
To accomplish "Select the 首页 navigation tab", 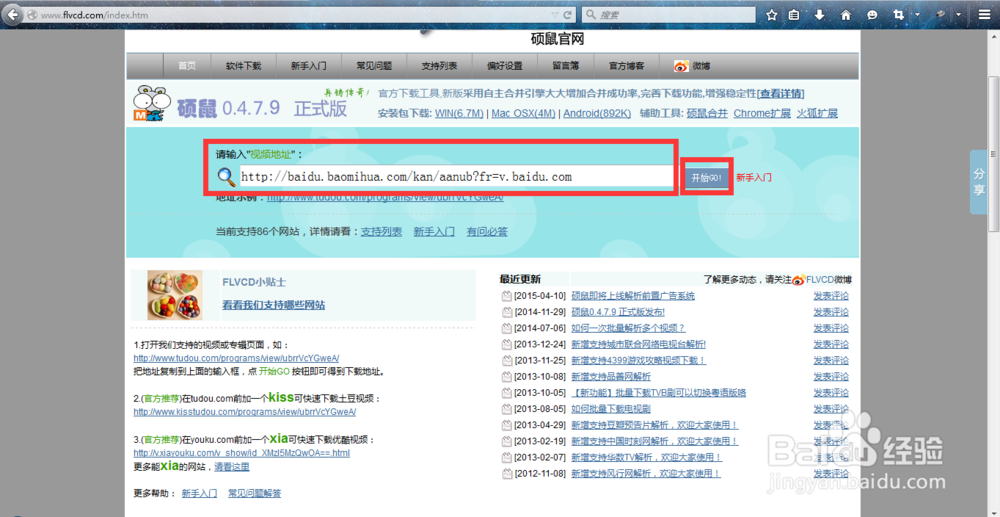I will tap(187, 66).
